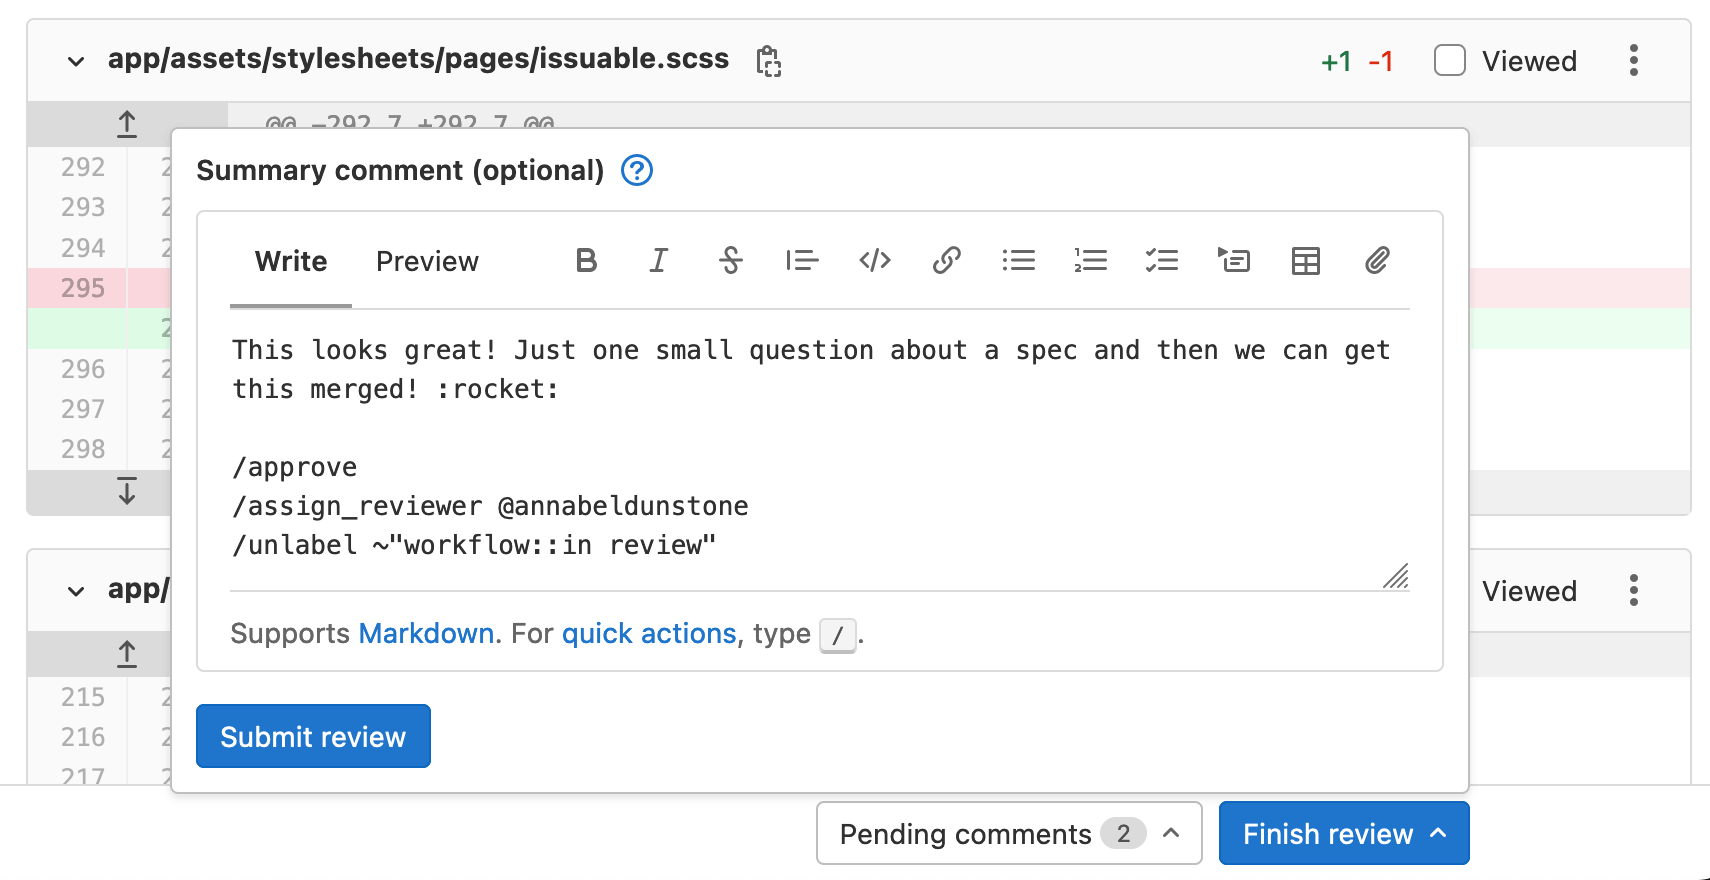Insert a link into the comment
The width and height of the screenshot is (1710, 880).
[947, 261]
